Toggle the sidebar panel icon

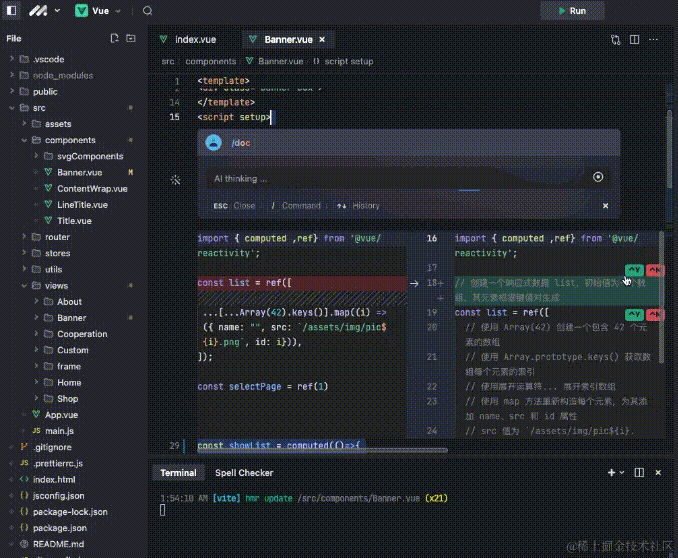click(10, 11)
